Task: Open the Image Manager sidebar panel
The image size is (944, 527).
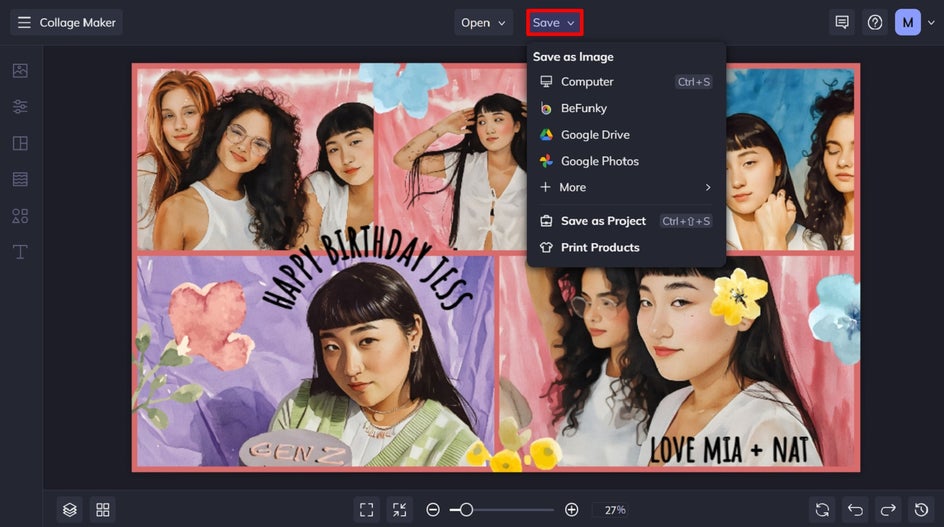Action: tap(20, 70)
